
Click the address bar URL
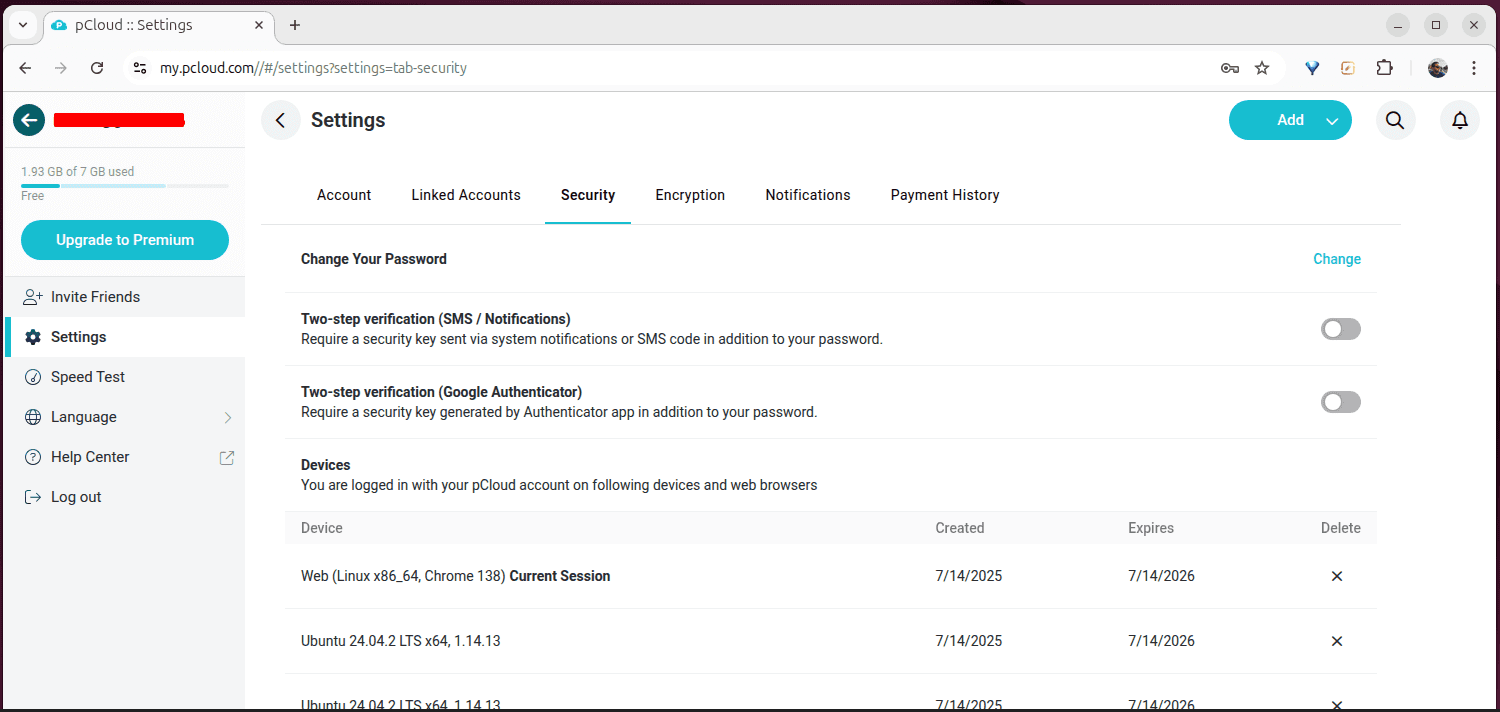click(x=314, y=68)
